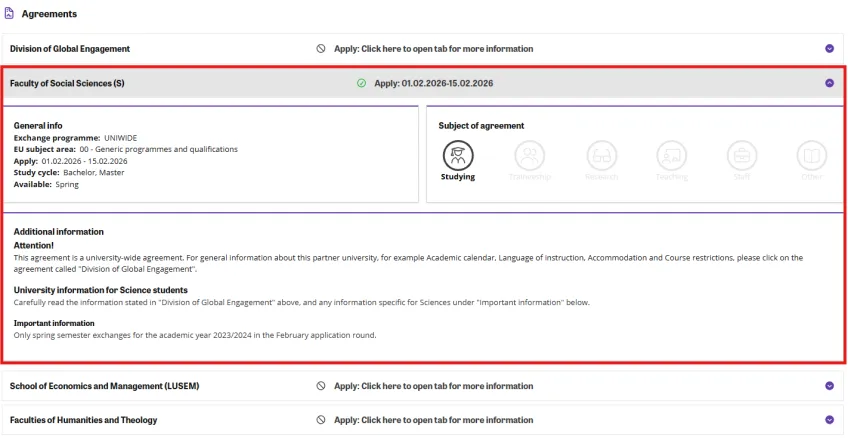Click the Staff briefcase icon
The width and height of the screenshot is (848, 438).
(742, 155)
